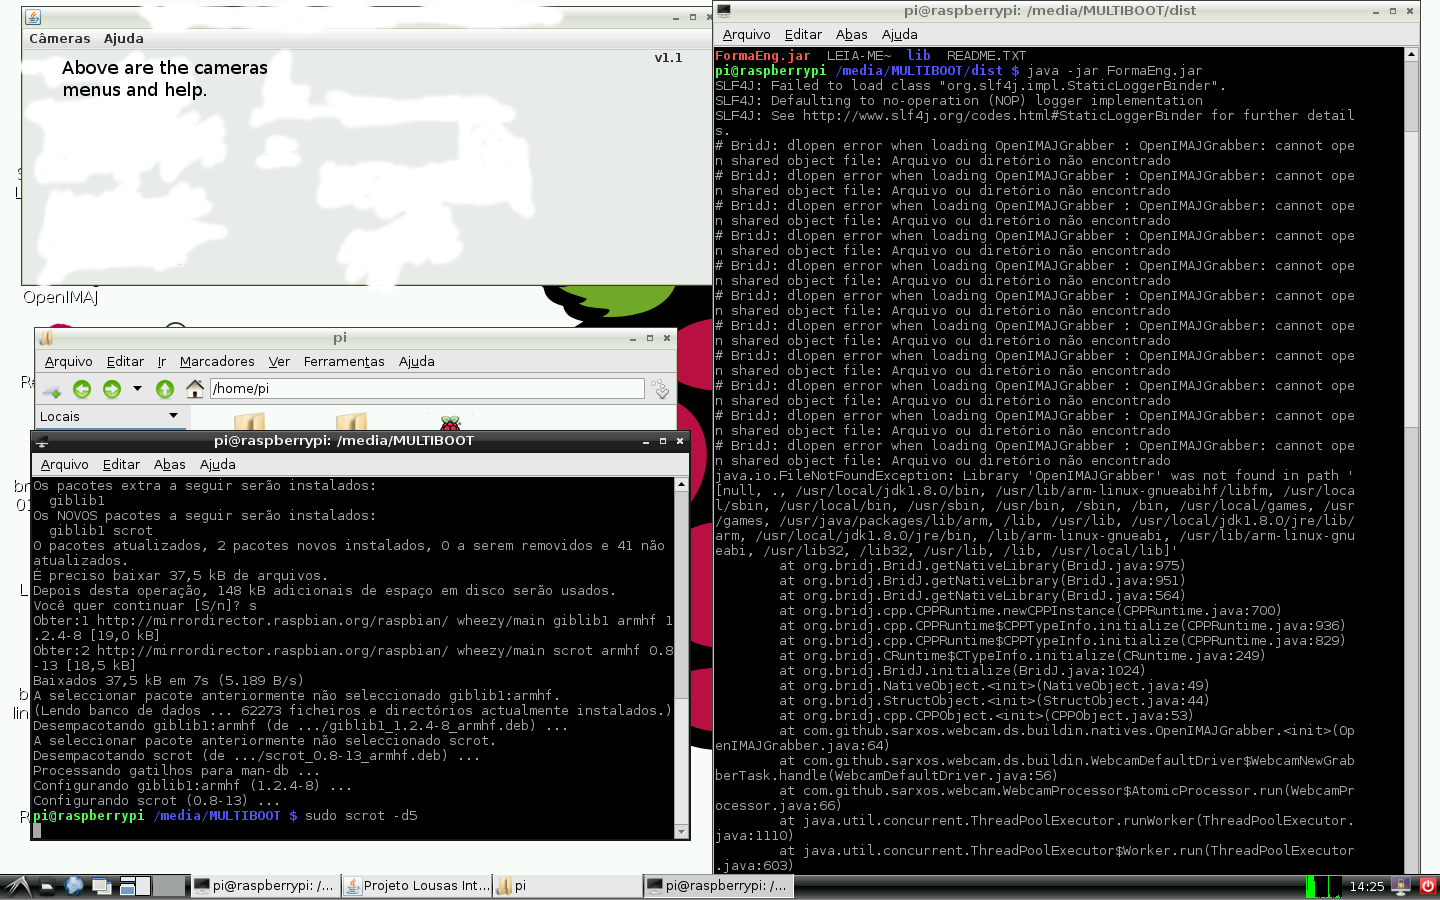The height and width of the screenshot is (900, 1440).
Task: Click folder window icon in pi title bar
Action: pos(46,338)
